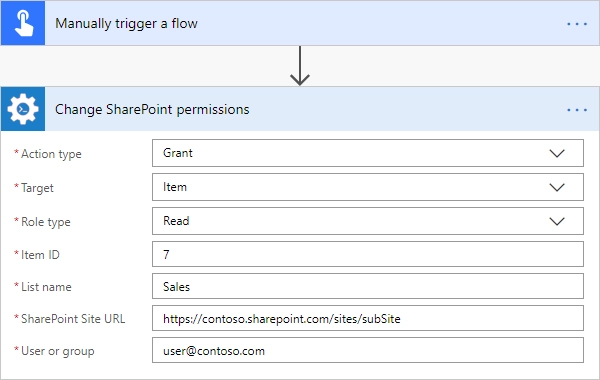This screenshot has height=380, width=600.
Task: Open the Role type dropdown showing Read
Action: point(368,221)
